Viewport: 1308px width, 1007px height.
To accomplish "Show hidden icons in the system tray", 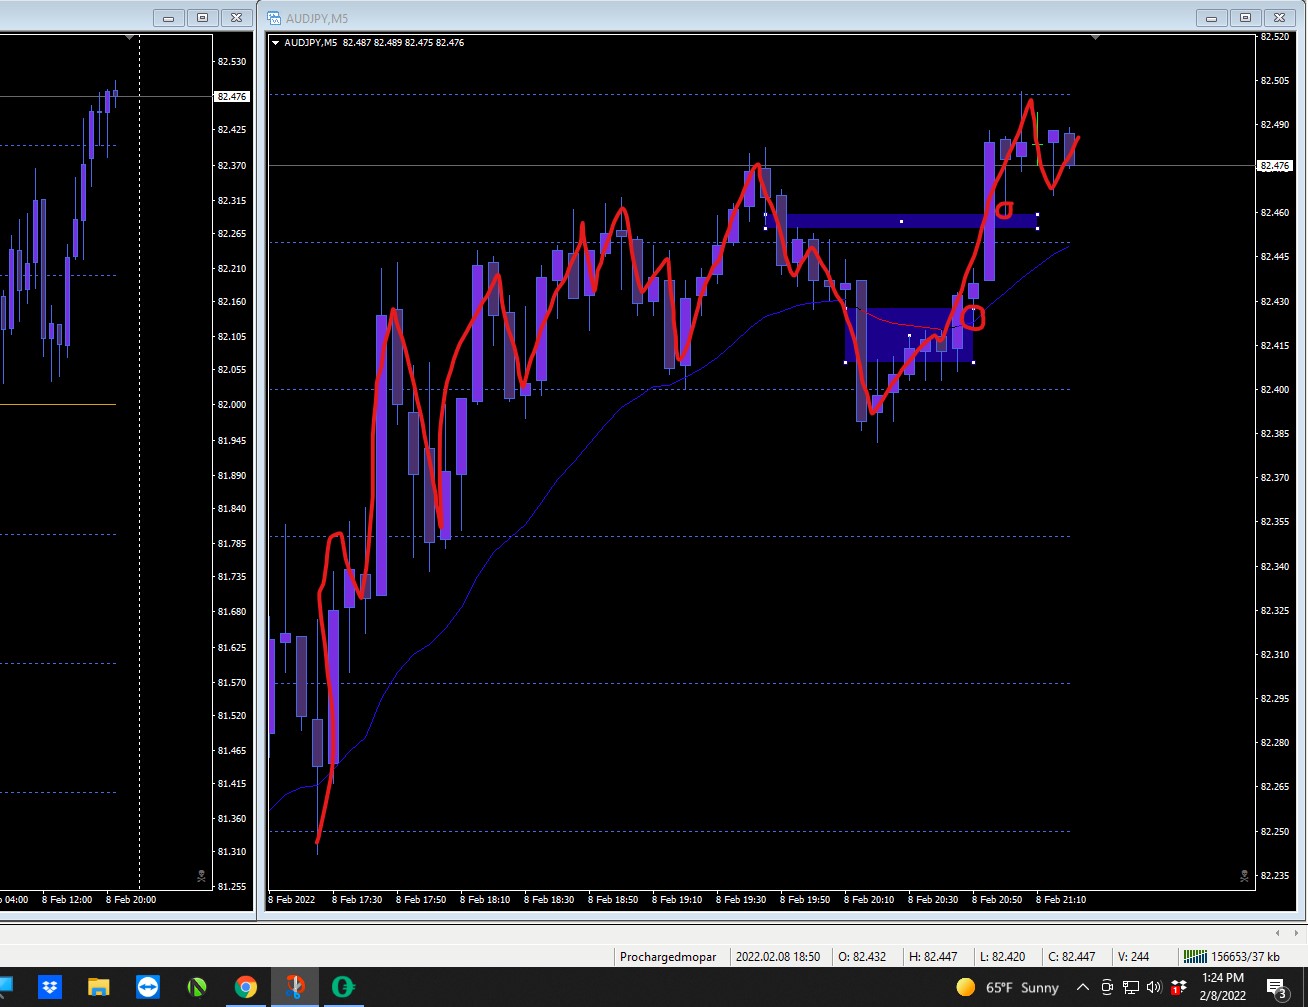I will pos(1082,987).
